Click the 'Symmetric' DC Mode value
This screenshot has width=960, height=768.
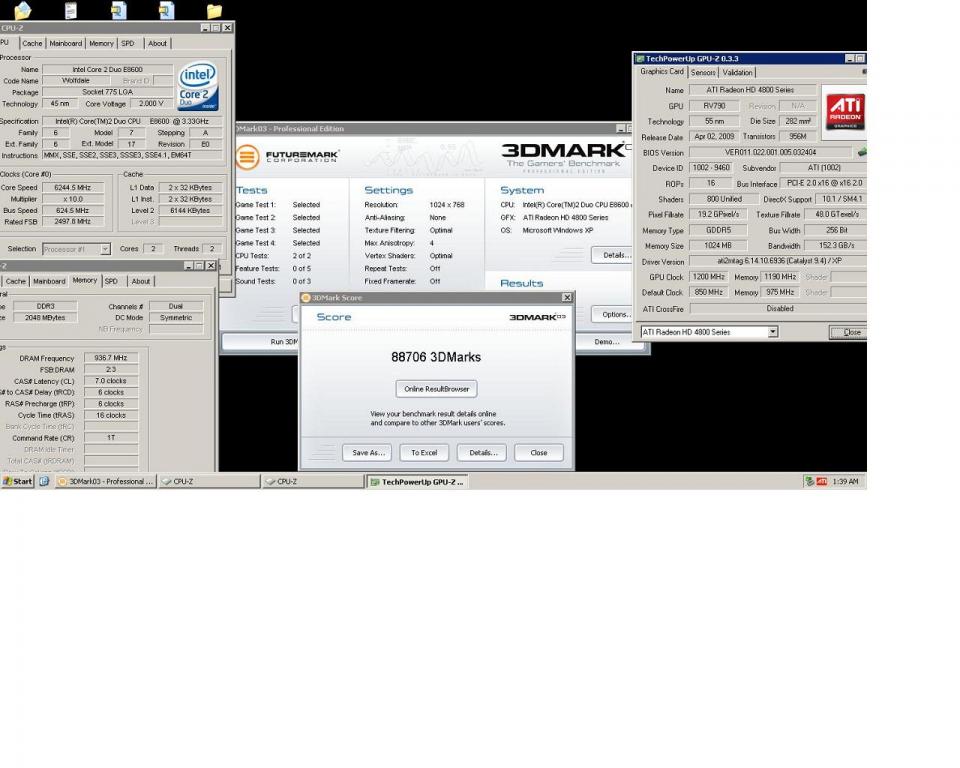pyautogui.click(x=176, y=318)
